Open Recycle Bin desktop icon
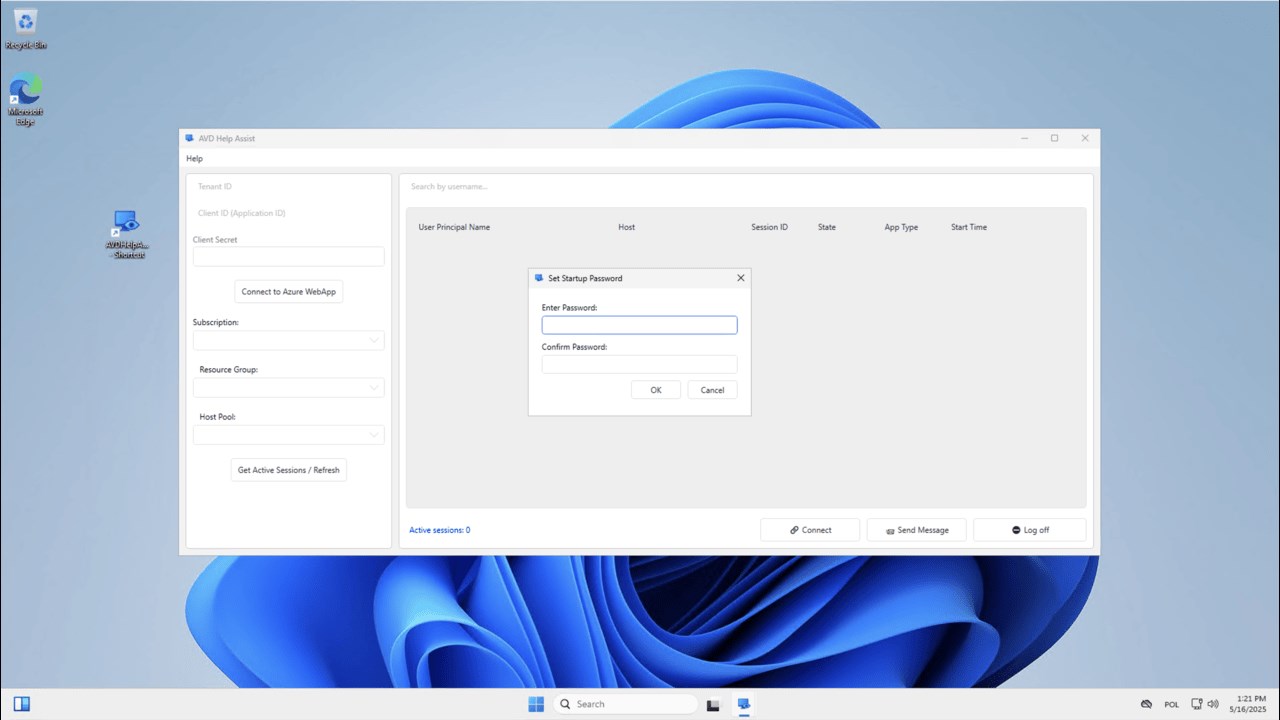This screenshot has width=1280, height=720. tap(26, 28)
